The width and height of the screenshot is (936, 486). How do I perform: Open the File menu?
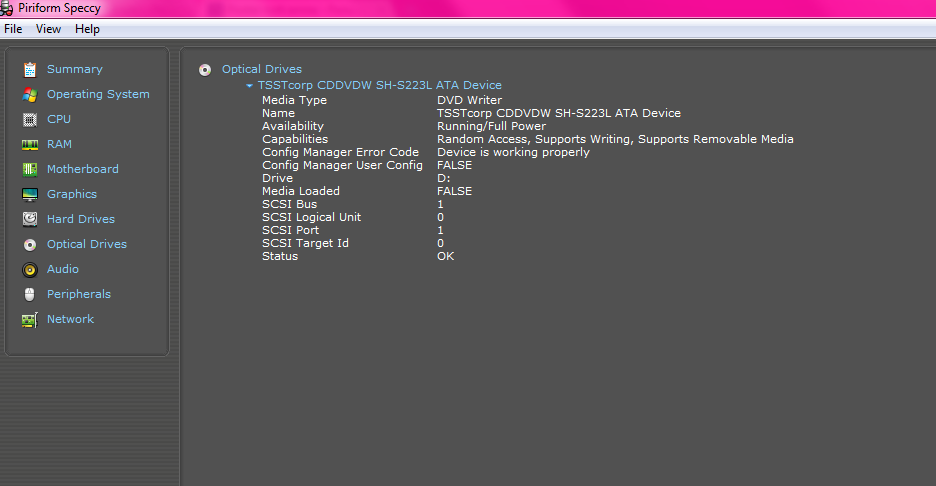pyautogui.click(x=13, y=29)
